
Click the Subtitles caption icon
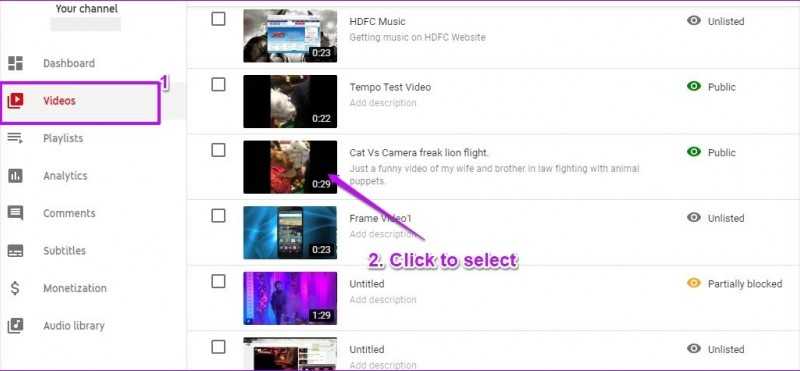[x=15, y=251]
